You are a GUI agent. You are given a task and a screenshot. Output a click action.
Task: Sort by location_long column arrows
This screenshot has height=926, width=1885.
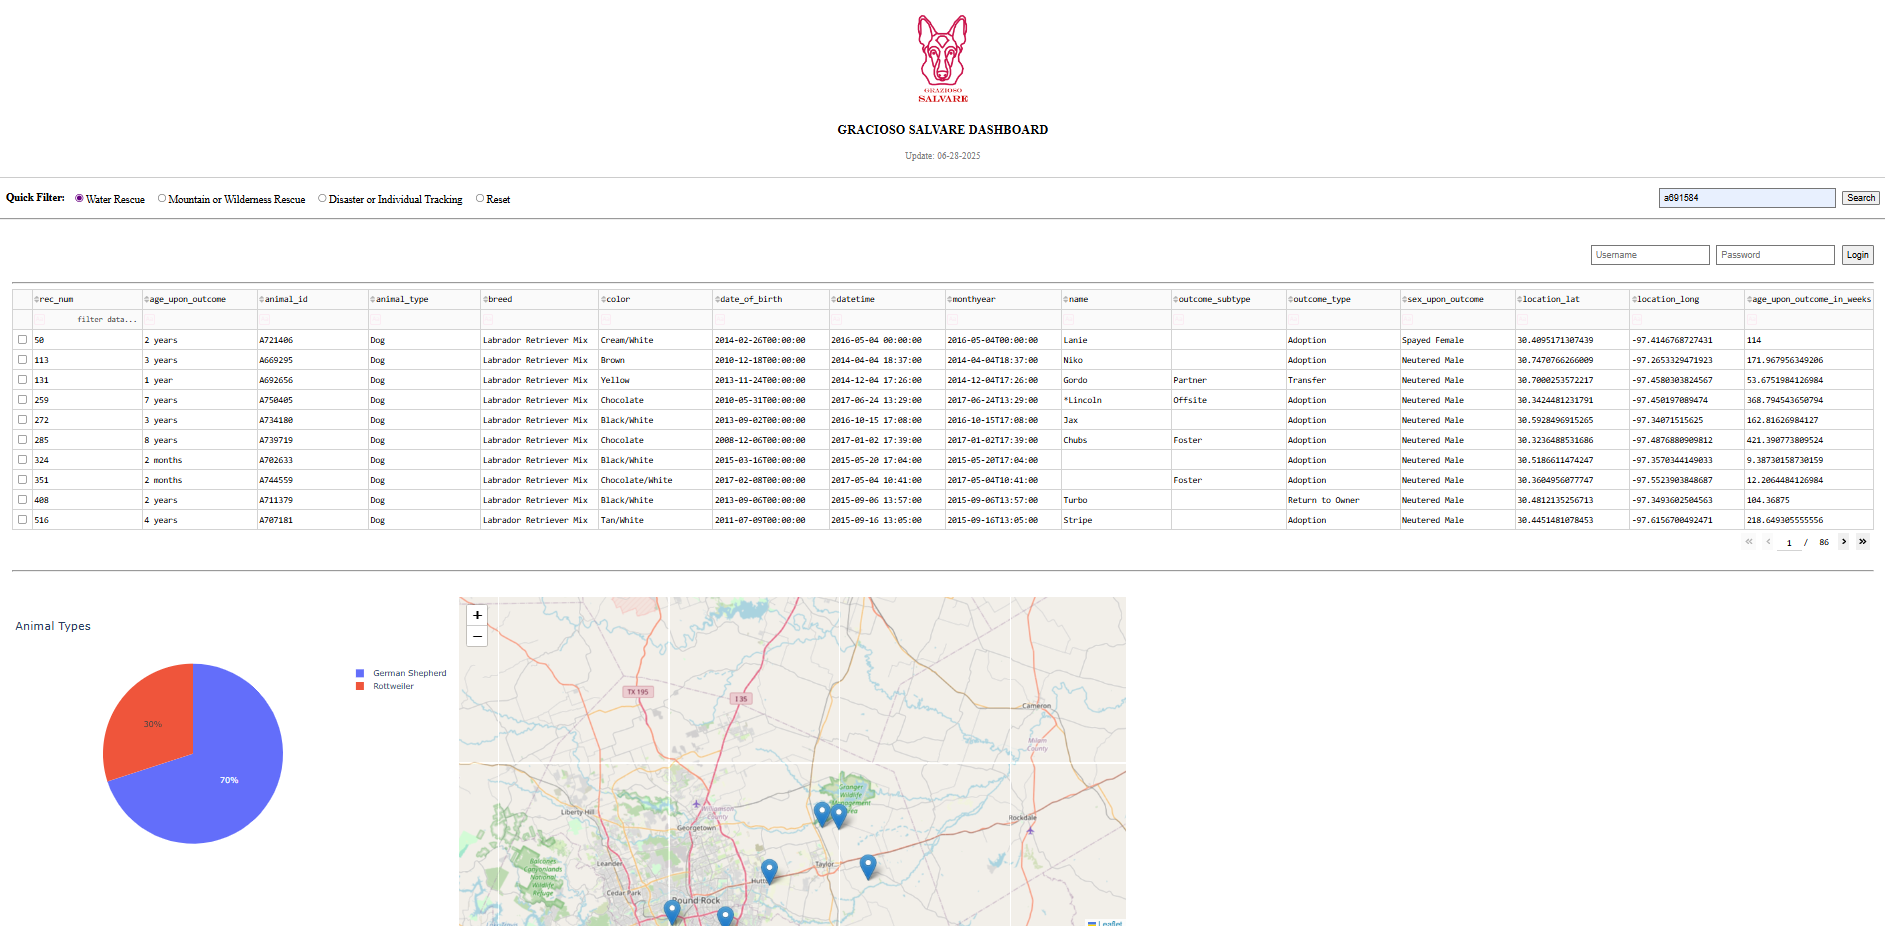click(1634, 299)
